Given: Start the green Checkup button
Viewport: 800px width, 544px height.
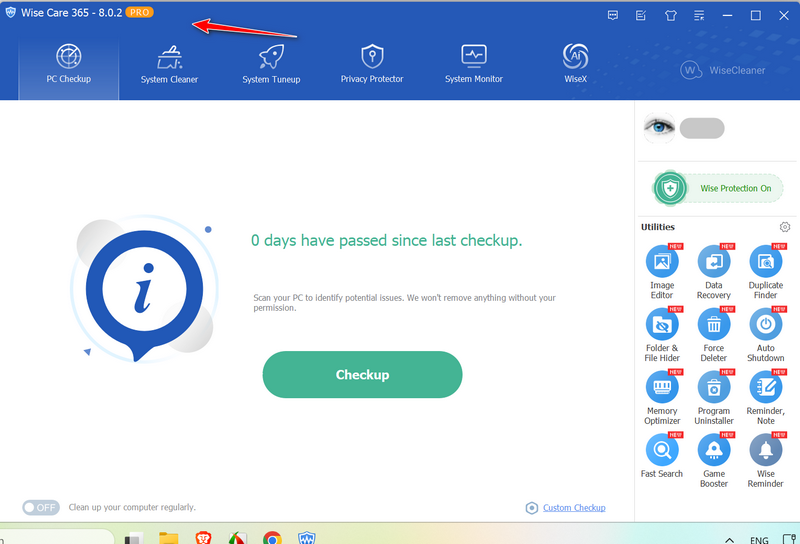Looking at the screenshot, I should (362, 374).
